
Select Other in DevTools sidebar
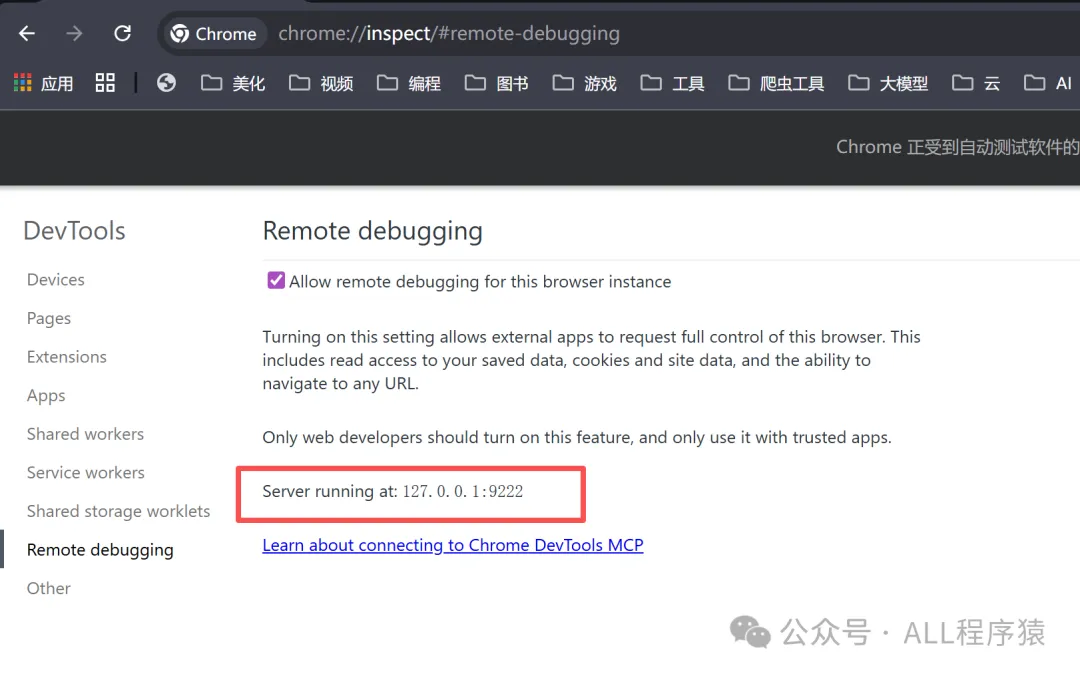point(49,588)
